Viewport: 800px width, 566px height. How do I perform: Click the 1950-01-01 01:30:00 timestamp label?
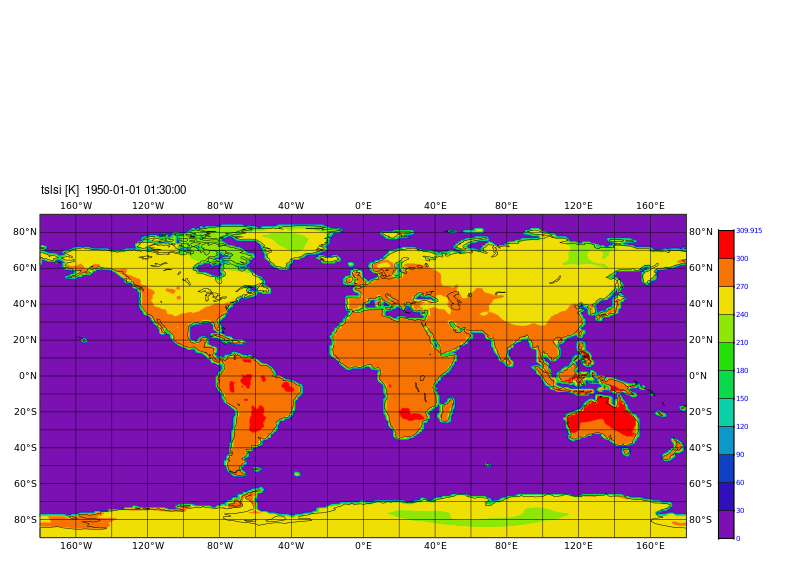pyautogui.click(x=135, y=190)
